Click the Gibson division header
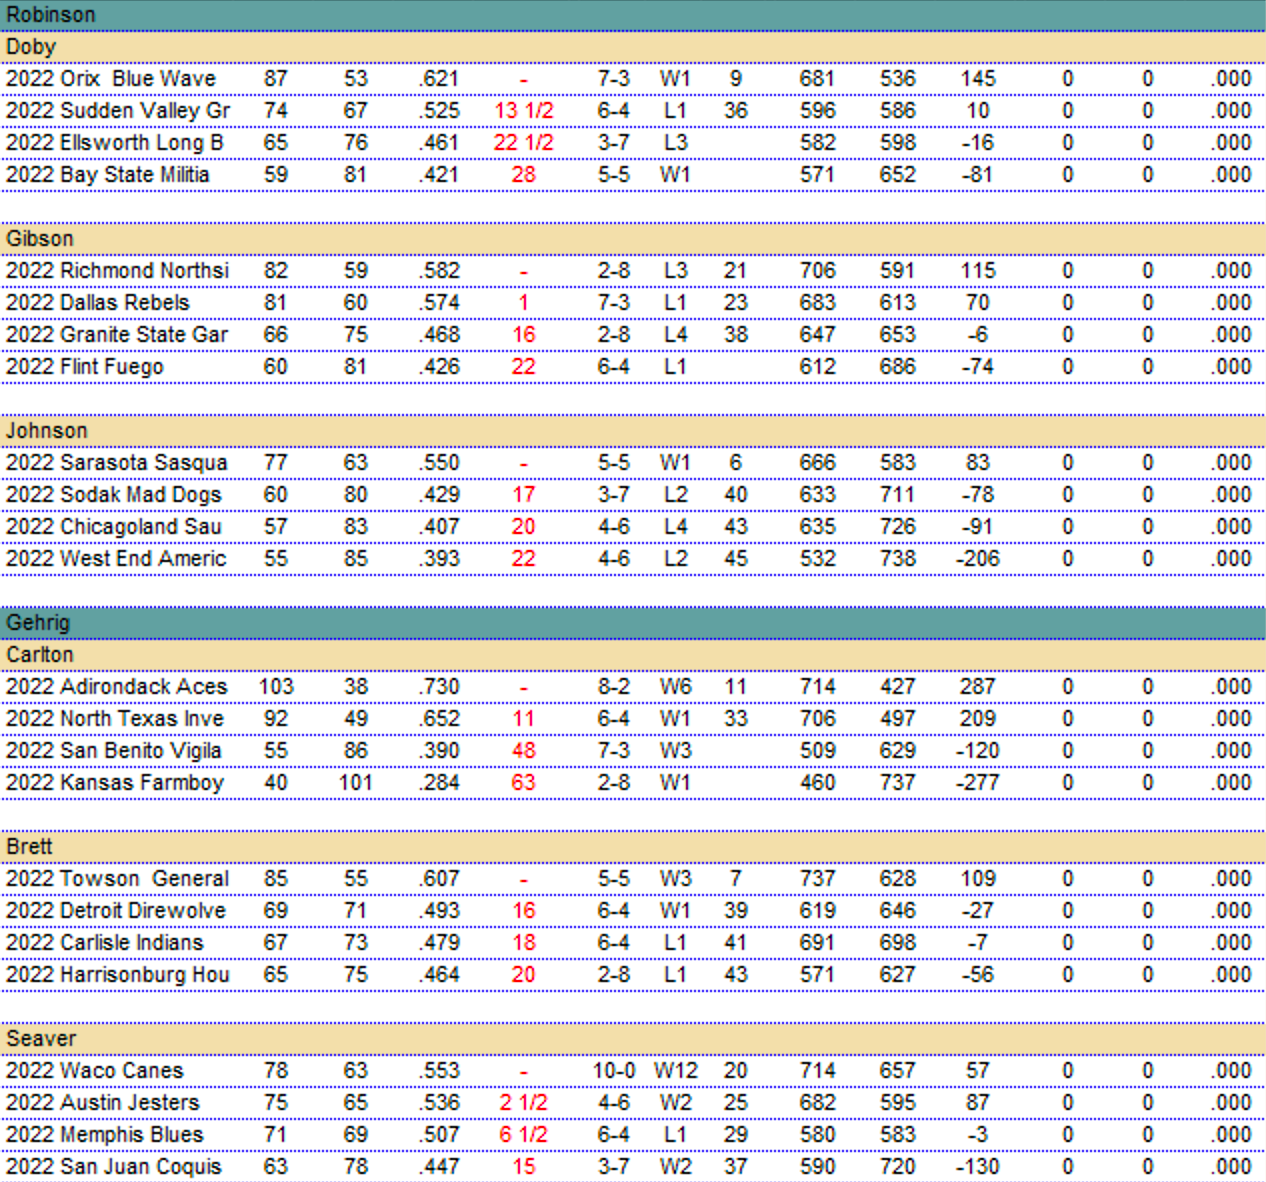This screenshot has width=1266, height=1182. click(x=633, y=239)
